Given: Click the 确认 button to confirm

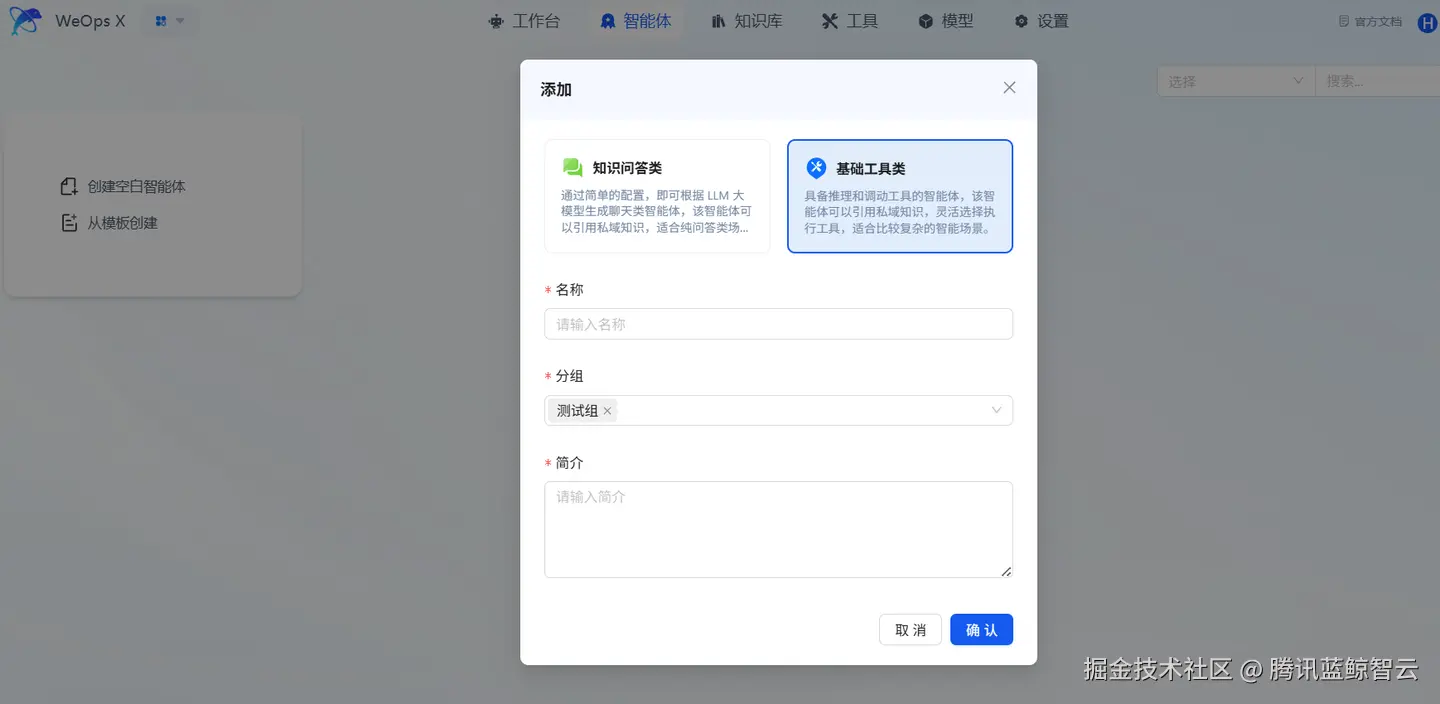Looking at the screenshot, I should click(x=980, y=629).
